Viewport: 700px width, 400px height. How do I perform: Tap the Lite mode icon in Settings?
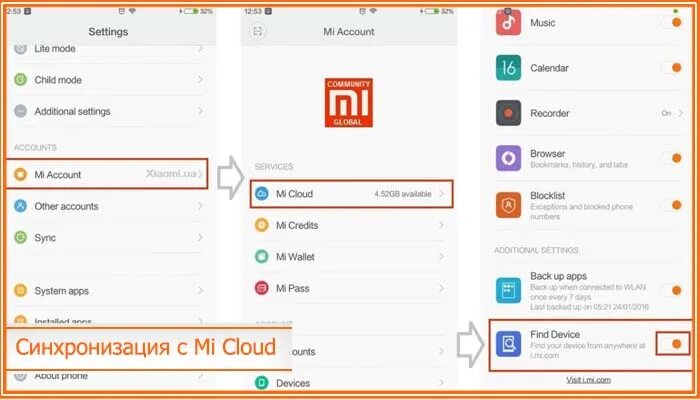pos(20,49)
